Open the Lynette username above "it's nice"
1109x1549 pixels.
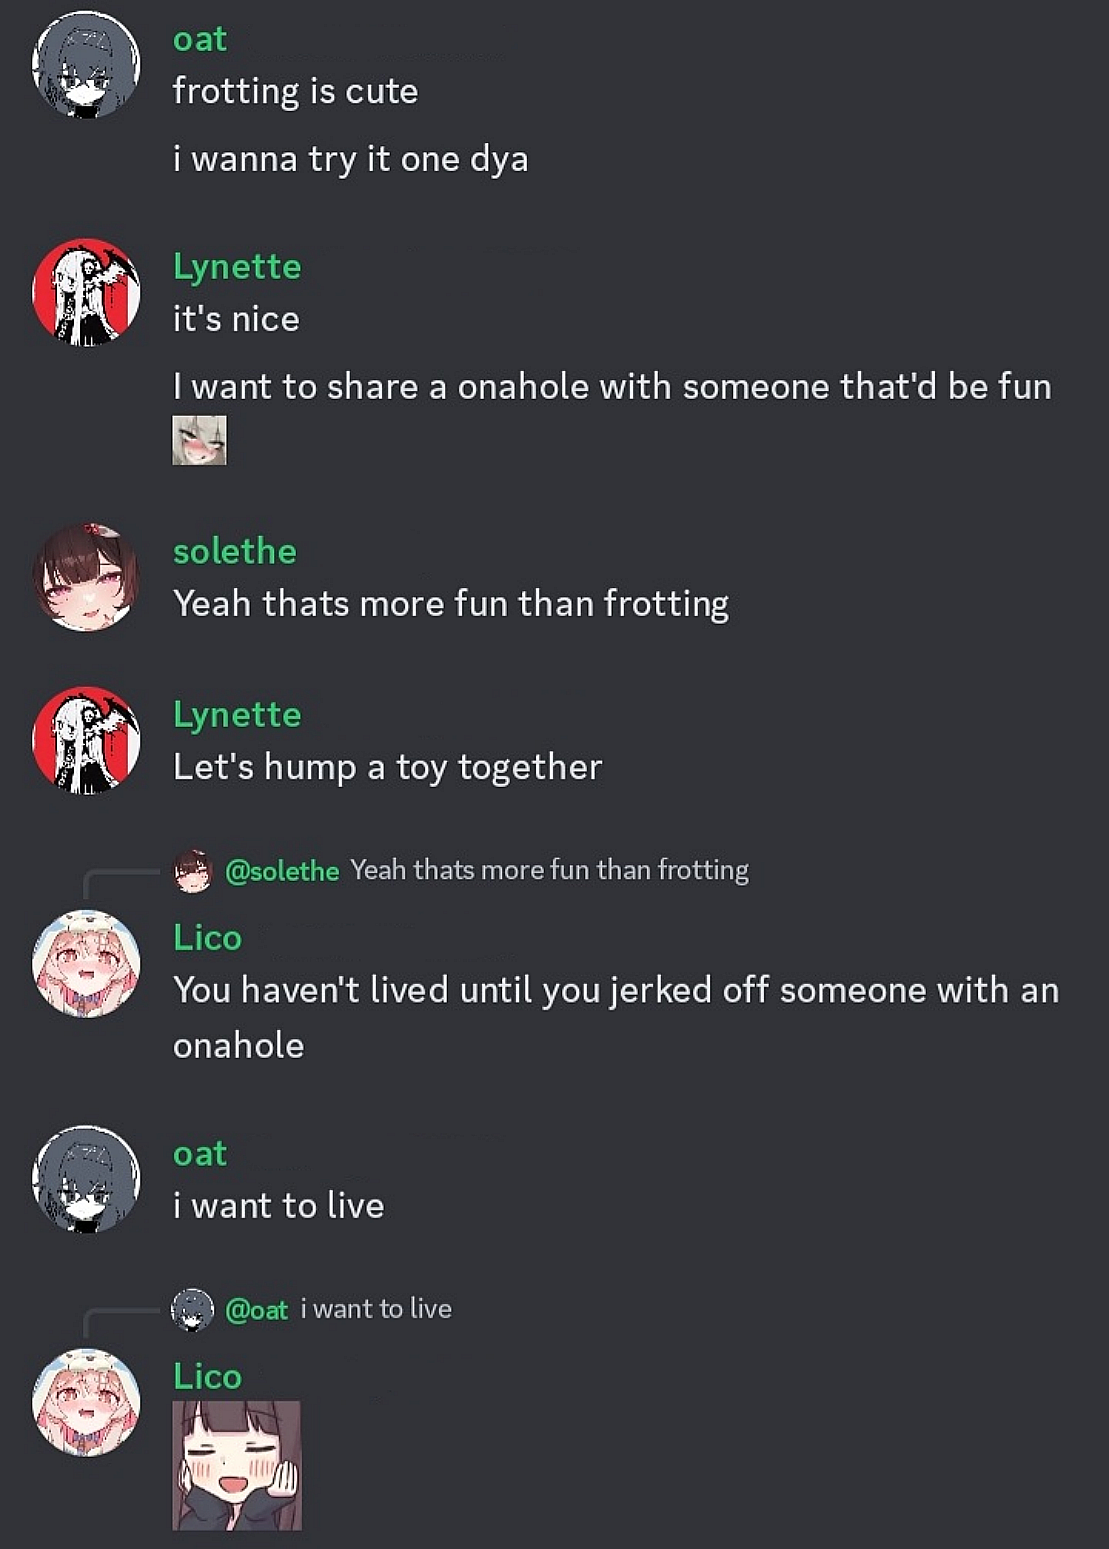click(237, 266)
